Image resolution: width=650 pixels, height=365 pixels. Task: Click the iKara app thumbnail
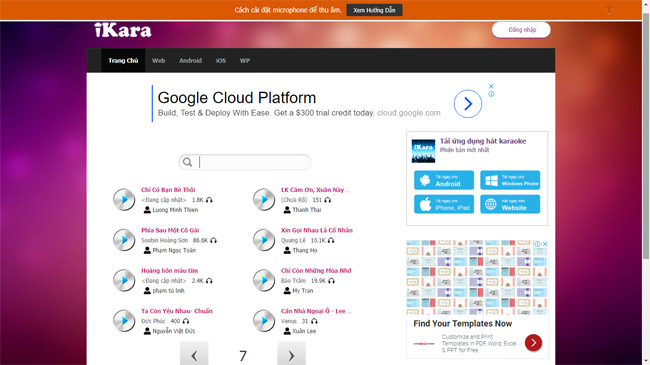(x=423, y=151)
